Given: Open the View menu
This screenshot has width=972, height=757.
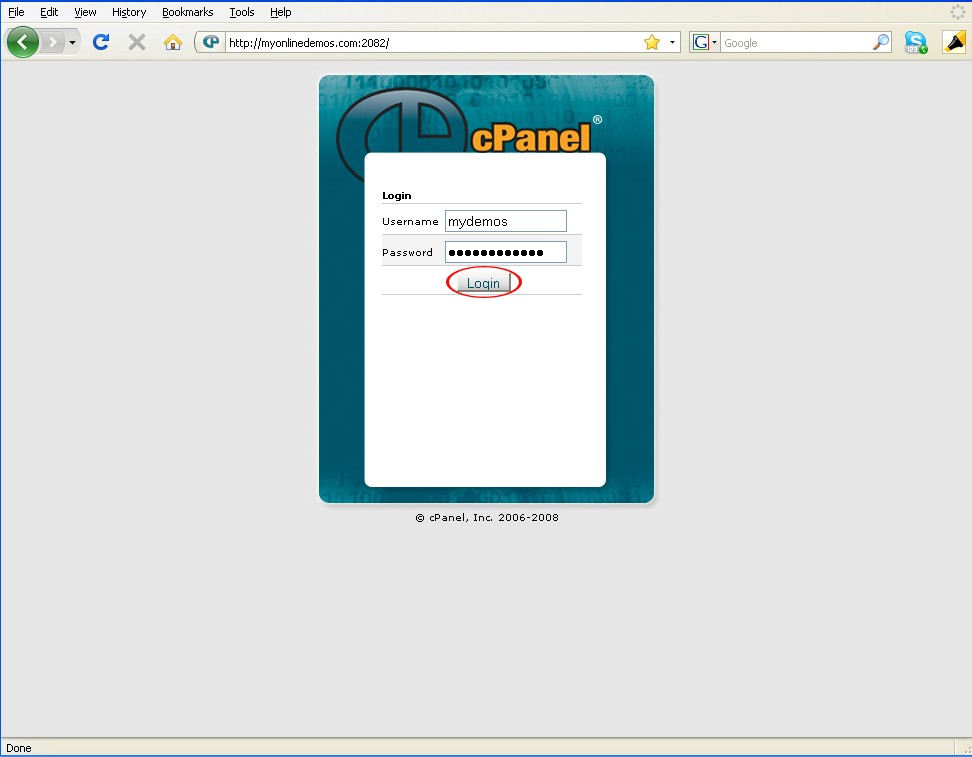Looking at the screenshot, I should point(85,12).
